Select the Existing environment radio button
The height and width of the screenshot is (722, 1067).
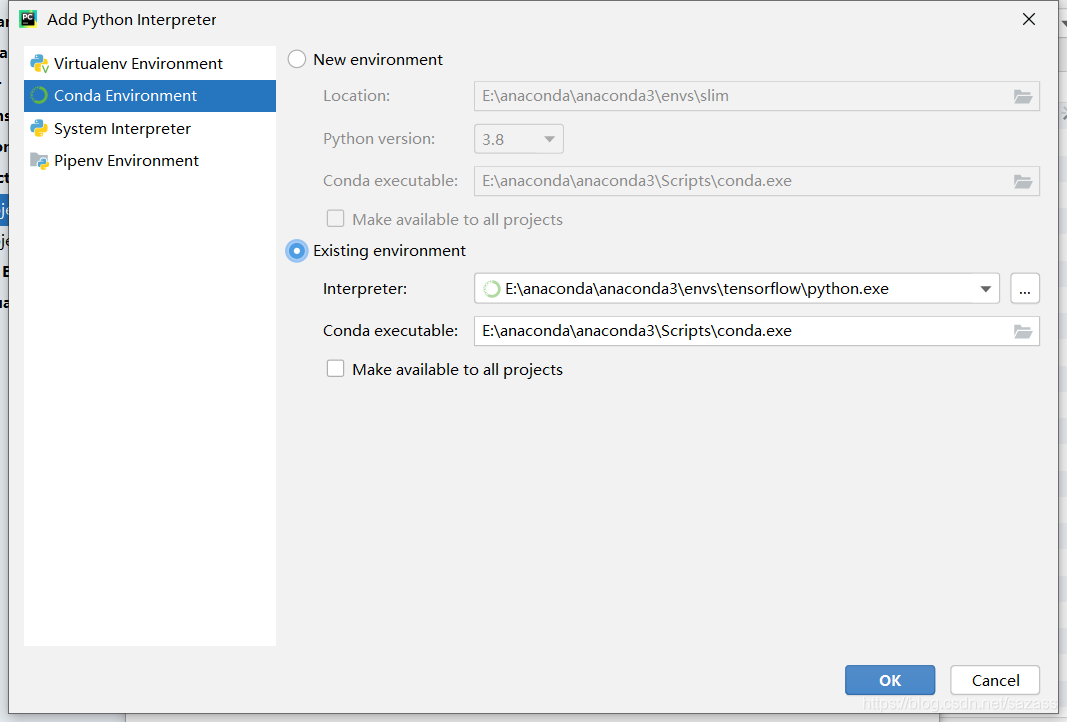pyautogui.click(x=297, y=250)
